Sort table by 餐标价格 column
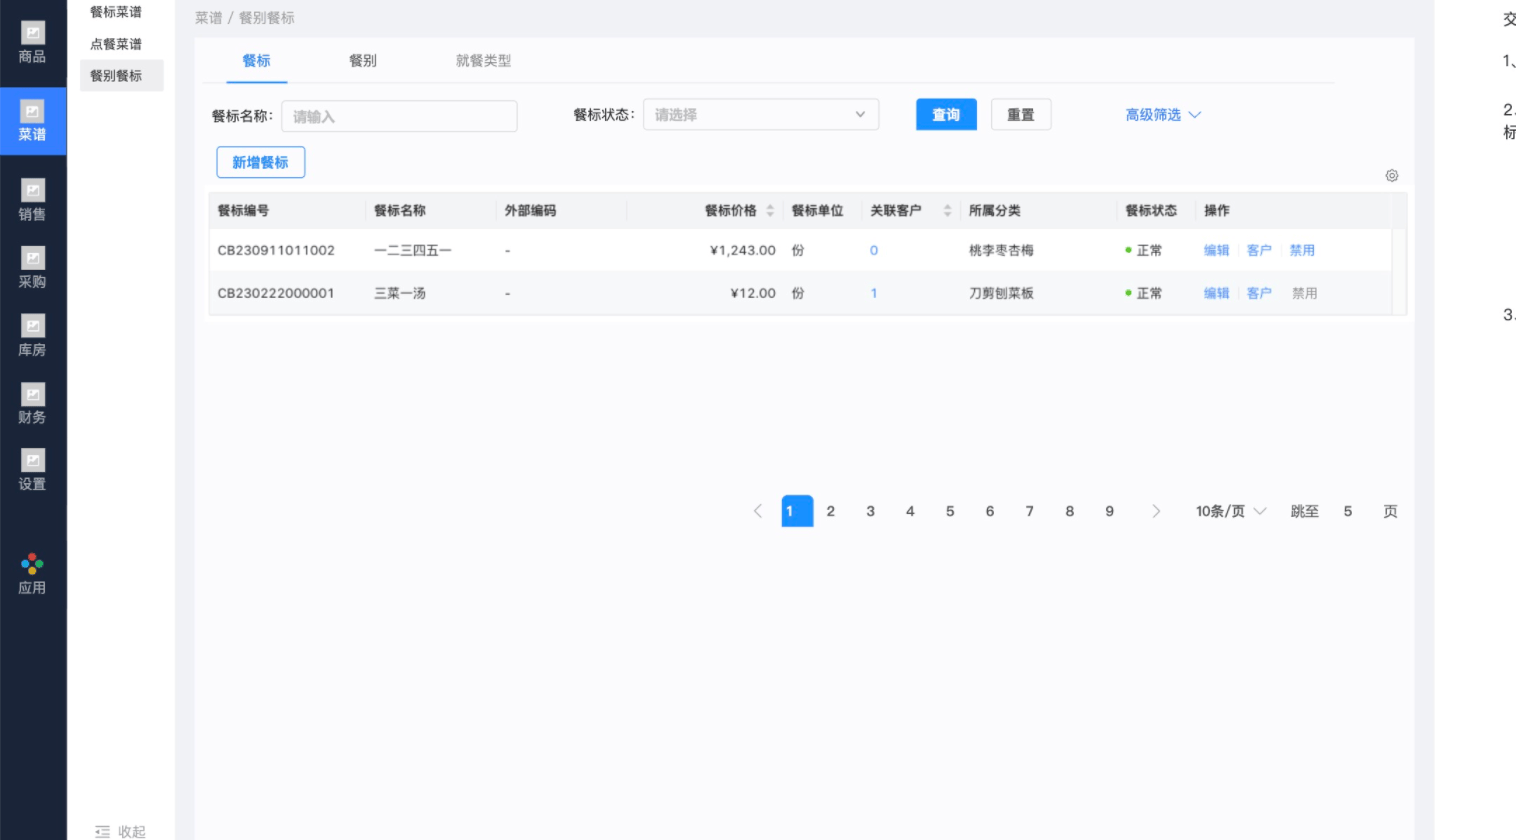 pos(770,211)
